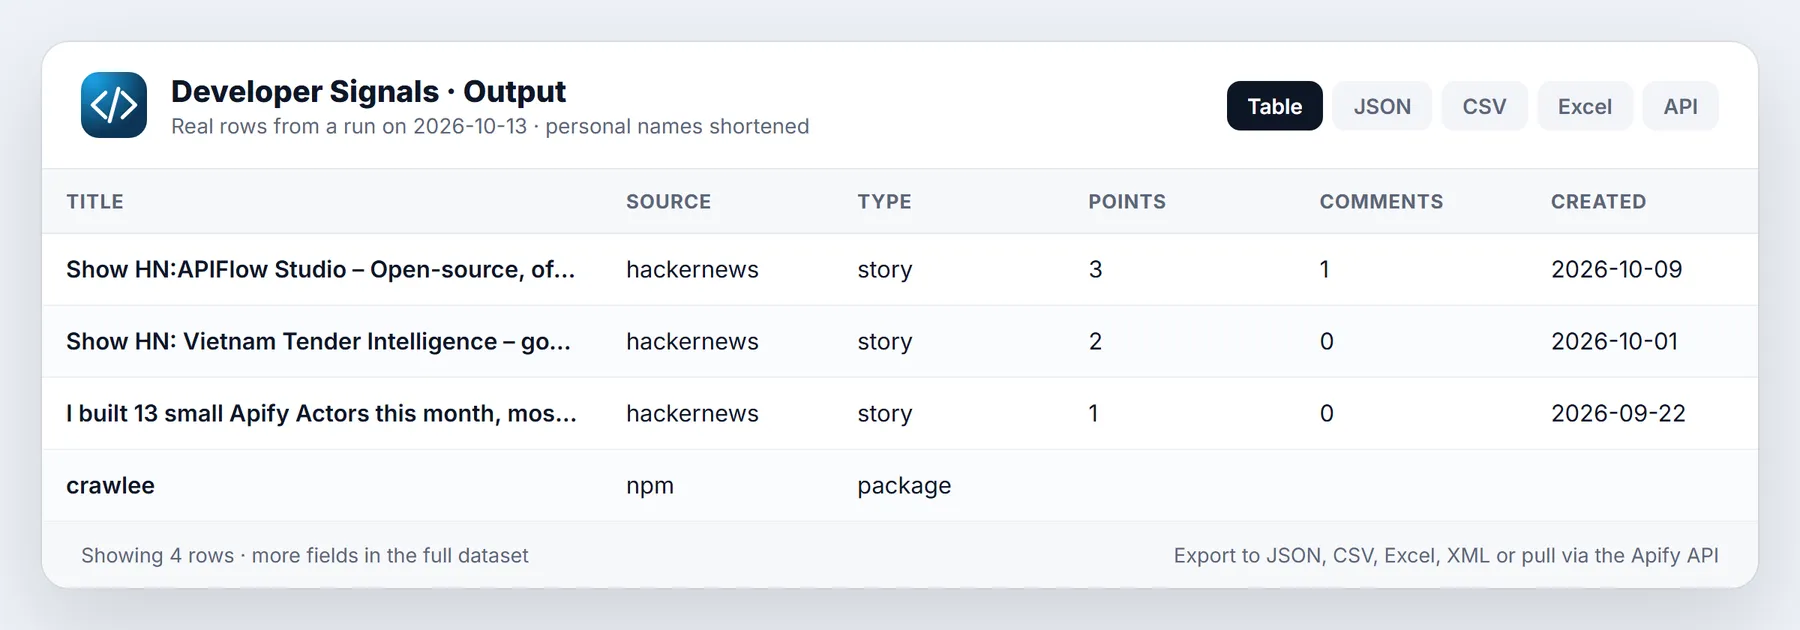Click the 'Developer Signals · Output' heading

click(368, 92)
